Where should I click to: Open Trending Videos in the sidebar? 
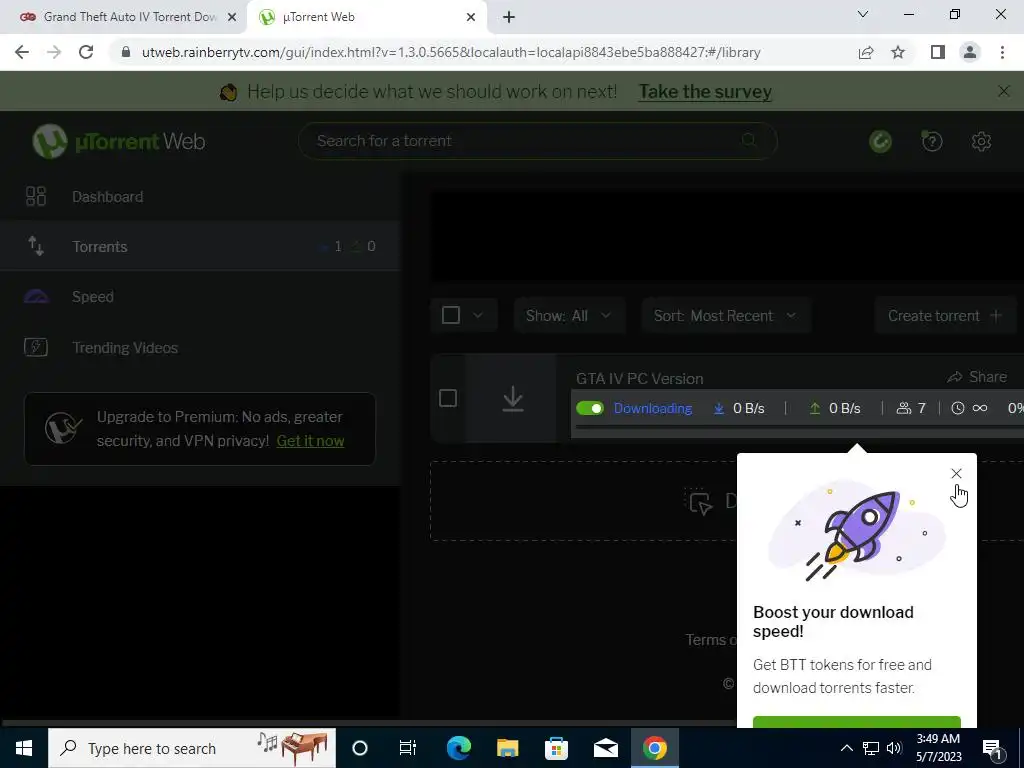200,347
